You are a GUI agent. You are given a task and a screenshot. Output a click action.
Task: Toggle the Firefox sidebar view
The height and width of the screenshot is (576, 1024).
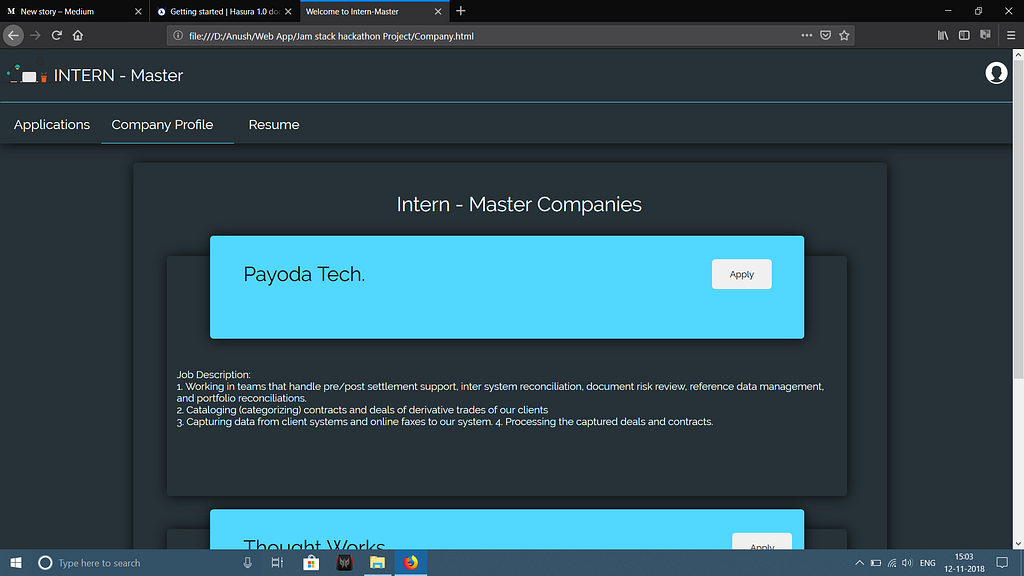click(x=964, y=35)
